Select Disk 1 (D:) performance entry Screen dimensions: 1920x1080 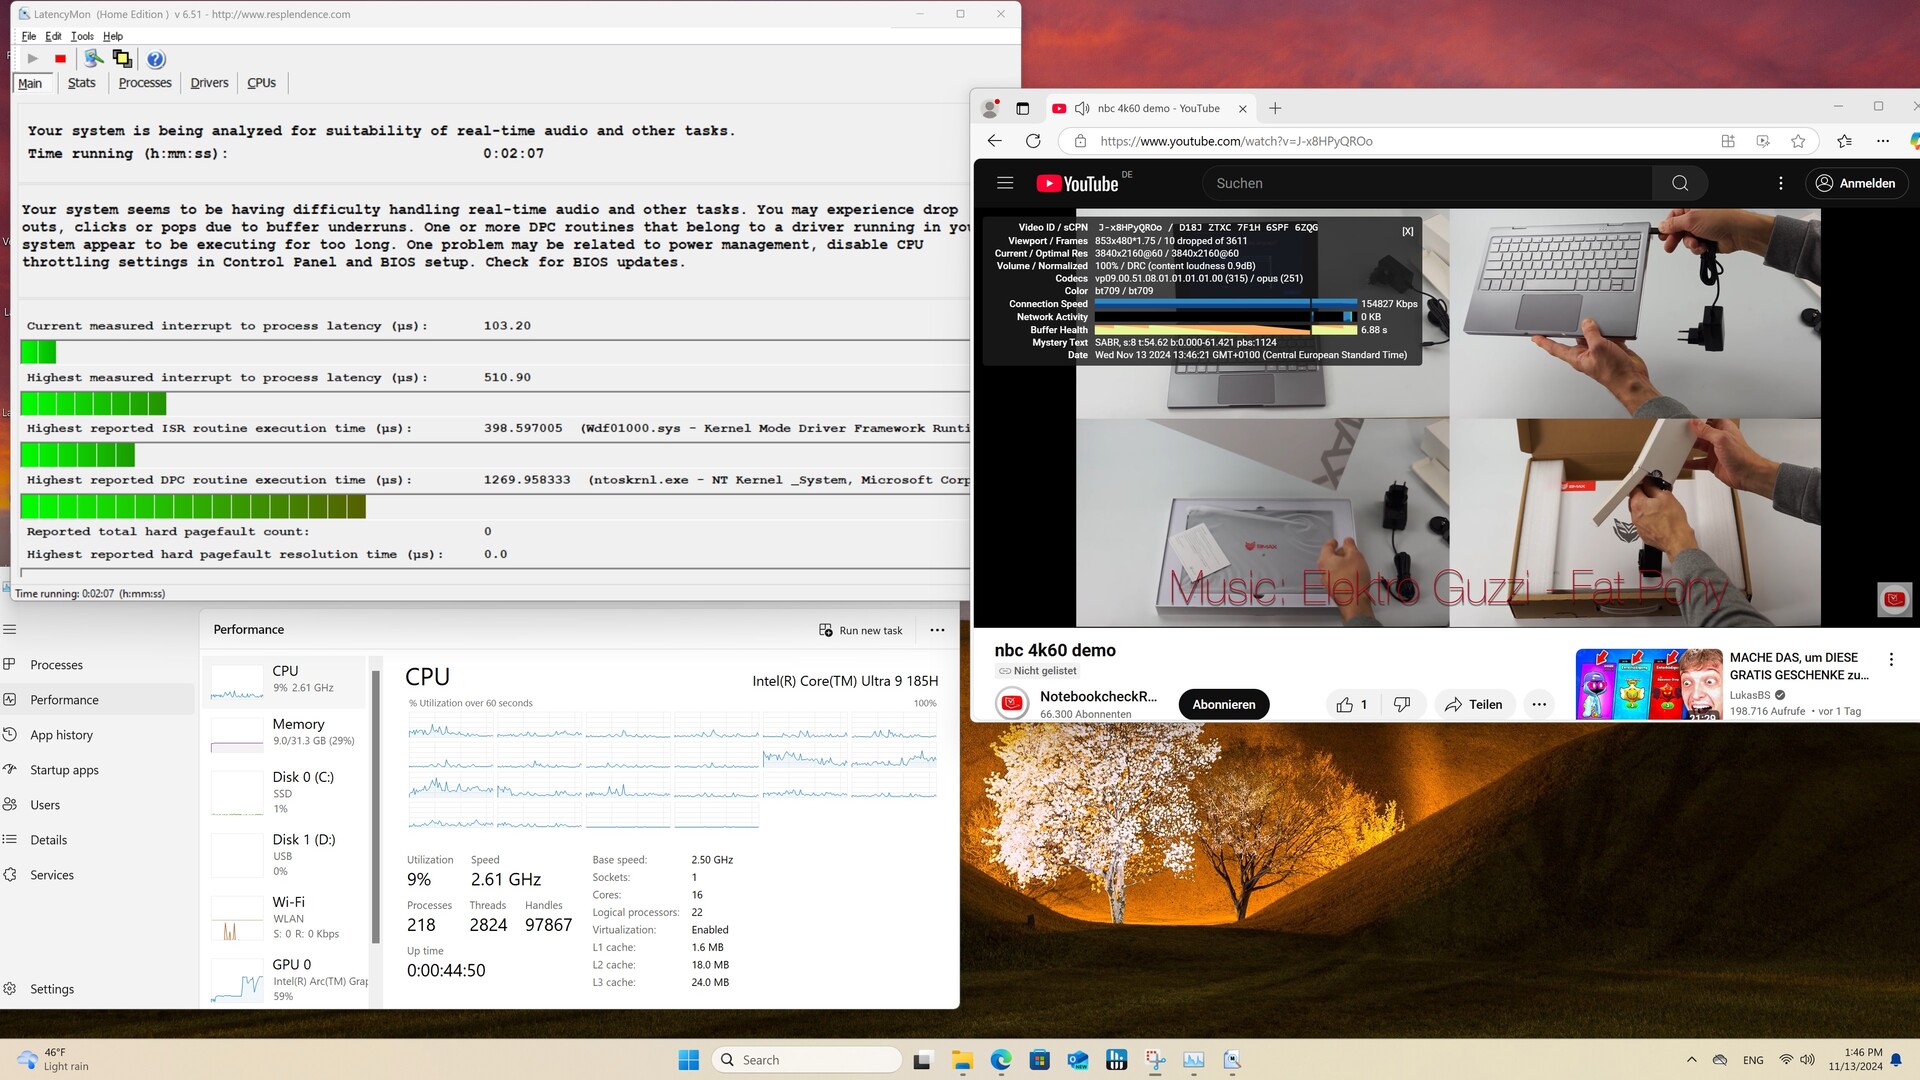tap(286, 855)
